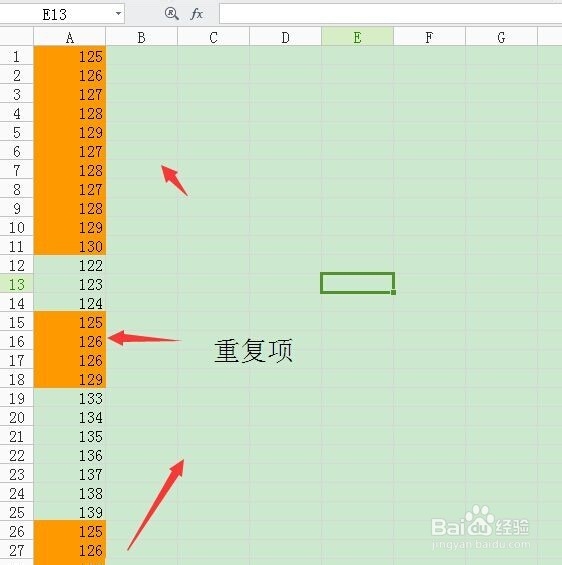Viewport: 562px width, 565px height.
Task: Click cell A27 with value 126
Action: [70, 550]
